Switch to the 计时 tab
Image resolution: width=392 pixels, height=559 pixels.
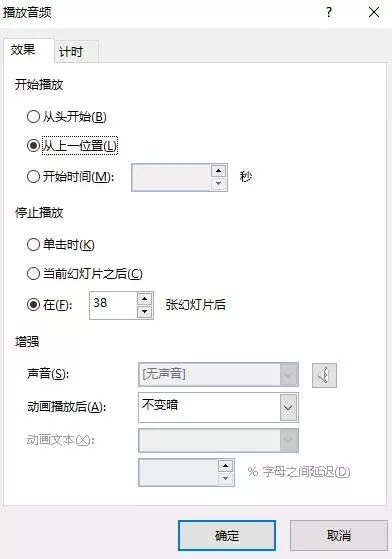click(x=71, y=52)
